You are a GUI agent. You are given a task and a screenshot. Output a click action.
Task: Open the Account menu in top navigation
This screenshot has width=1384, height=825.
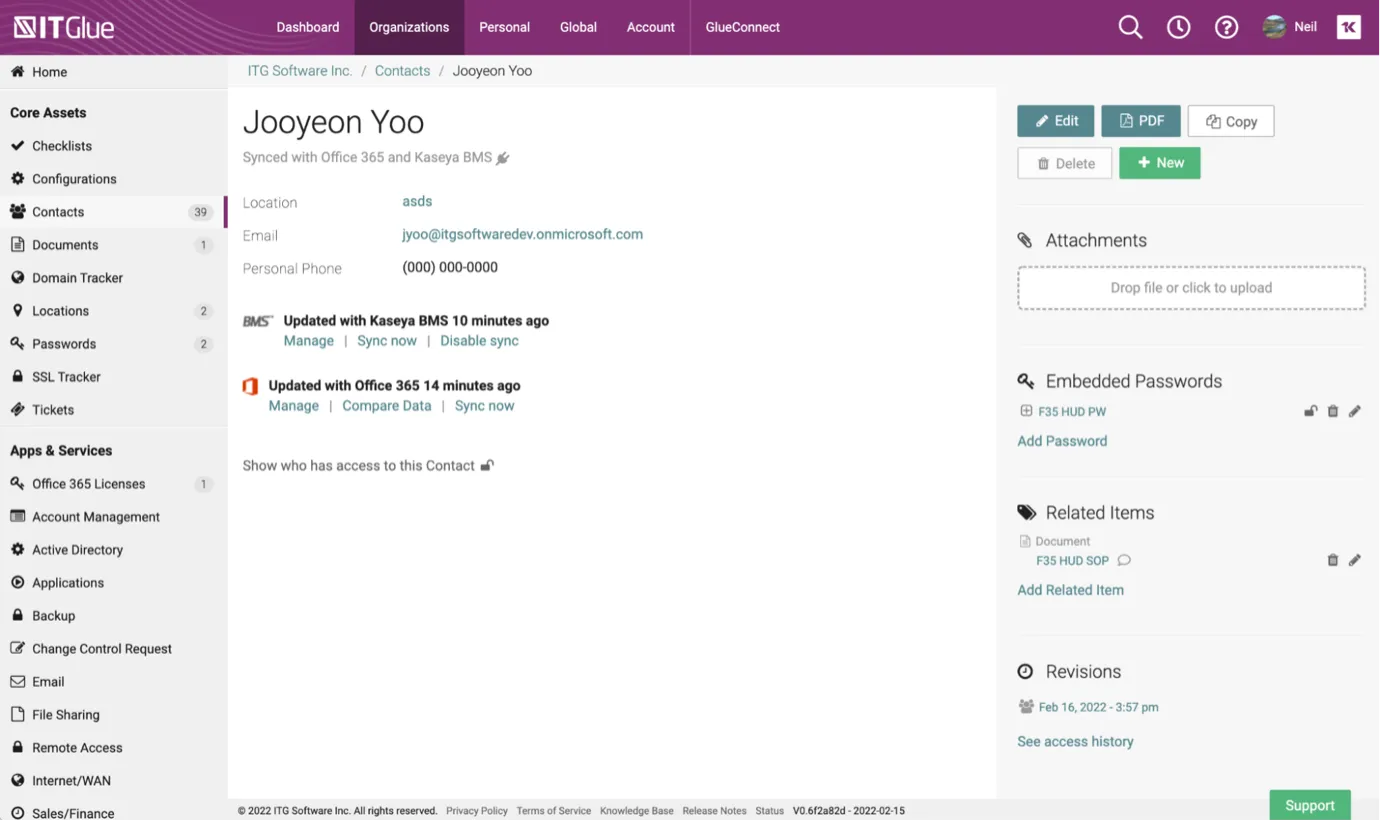[x=650, y=27]
